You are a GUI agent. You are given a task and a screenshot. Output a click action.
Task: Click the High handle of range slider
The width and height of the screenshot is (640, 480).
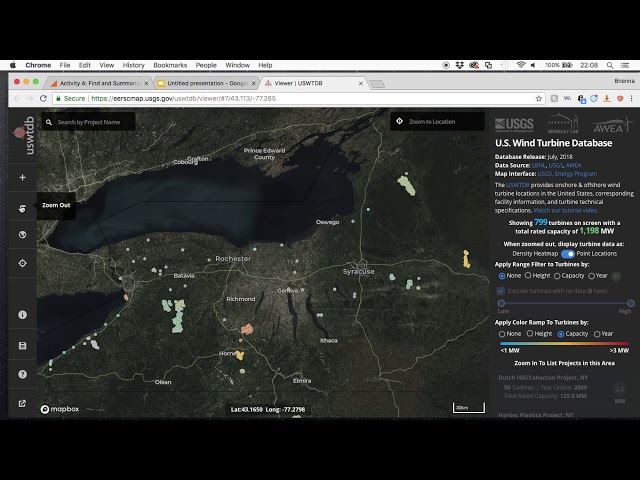click(x=631, y=303)
